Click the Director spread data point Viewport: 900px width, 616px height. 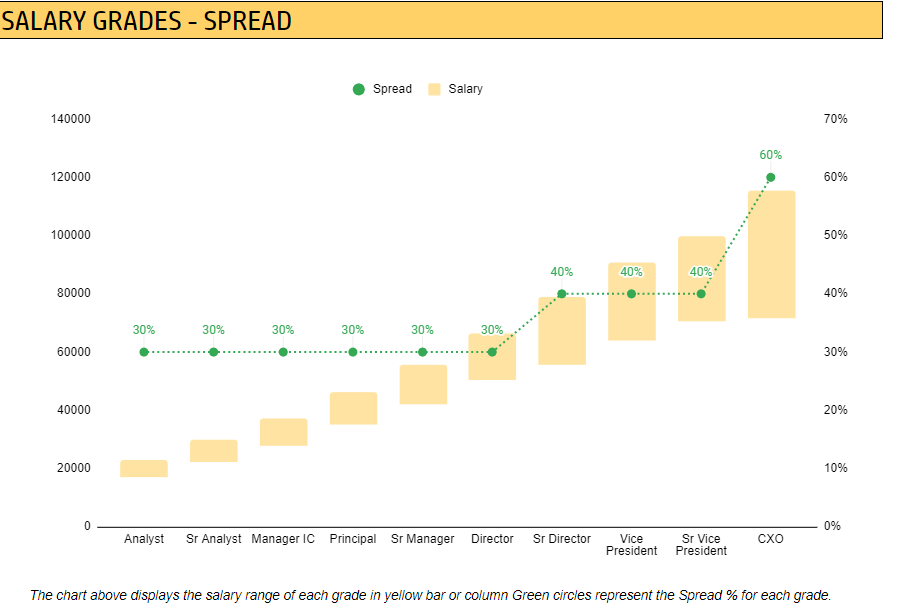click(492, 352)
